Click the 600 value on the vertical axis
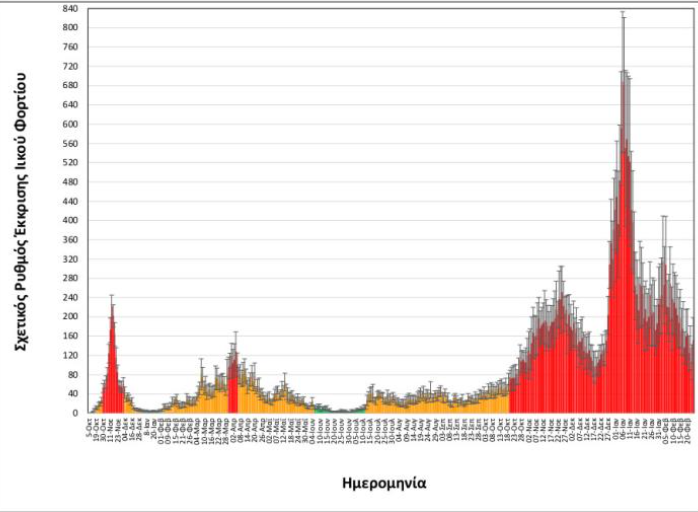 [70, 124]
